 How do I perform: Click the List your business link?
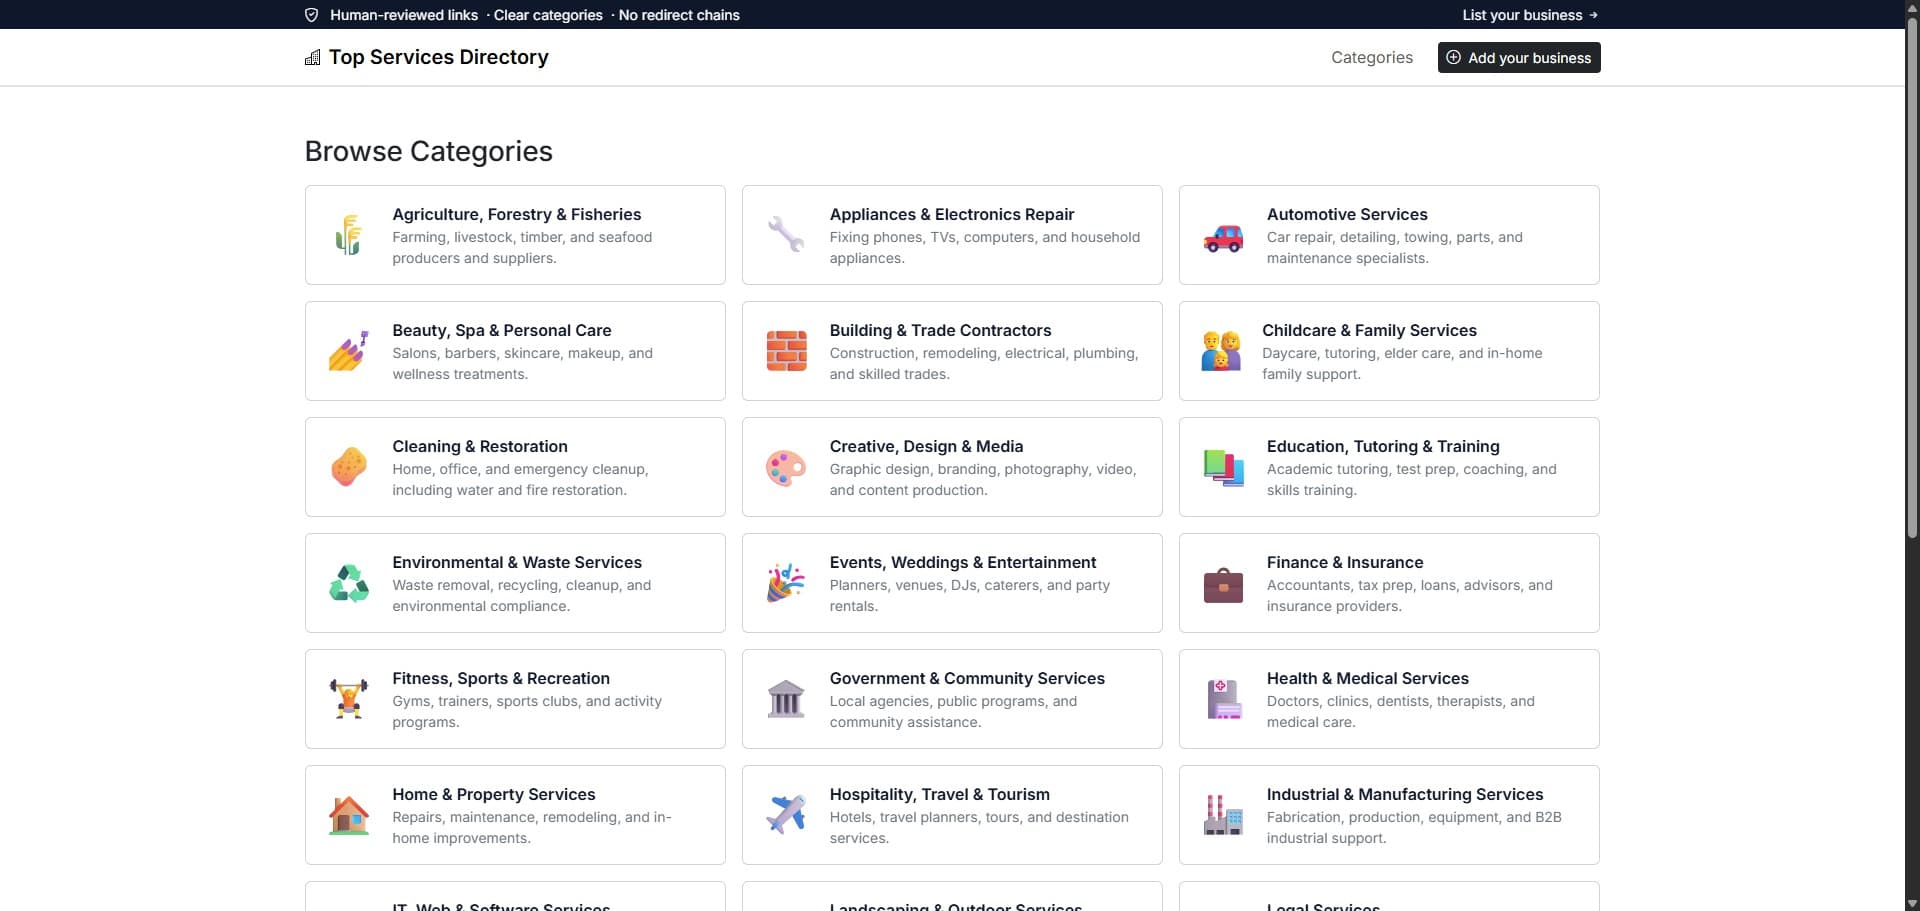[1530, 15]
